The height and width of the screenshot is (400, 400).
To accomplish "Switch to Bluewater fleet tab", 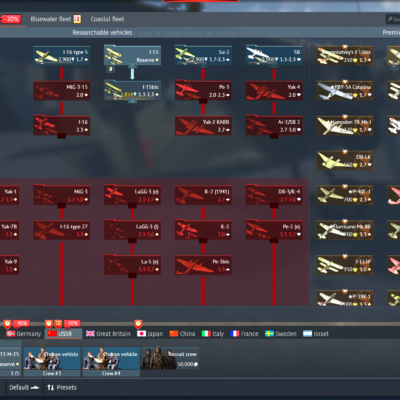I will [55, 19].
